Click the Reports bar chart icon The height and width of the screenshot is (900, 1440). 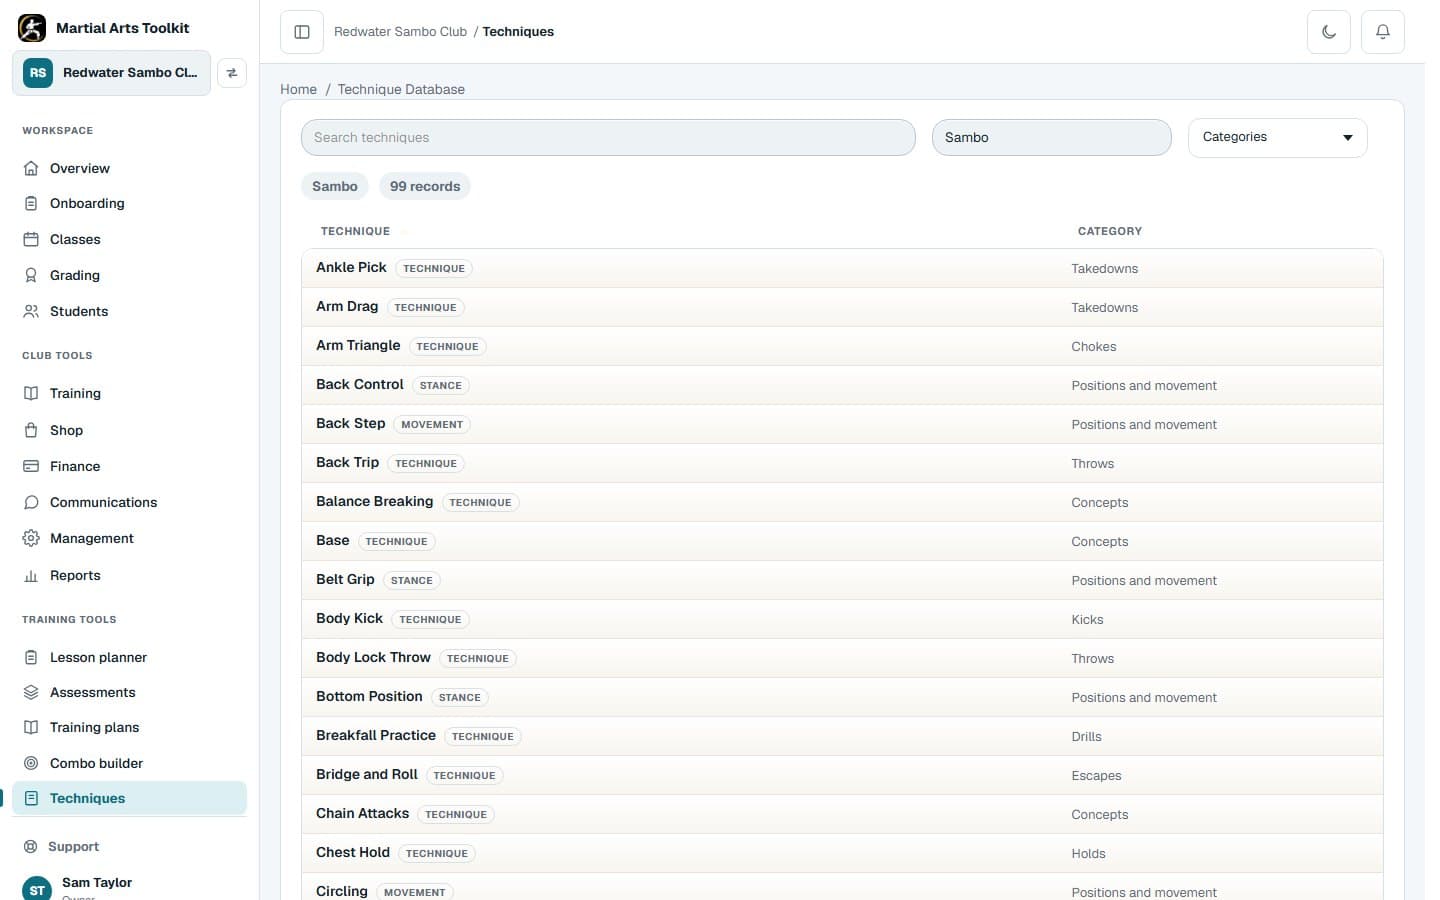click(31, 575)
